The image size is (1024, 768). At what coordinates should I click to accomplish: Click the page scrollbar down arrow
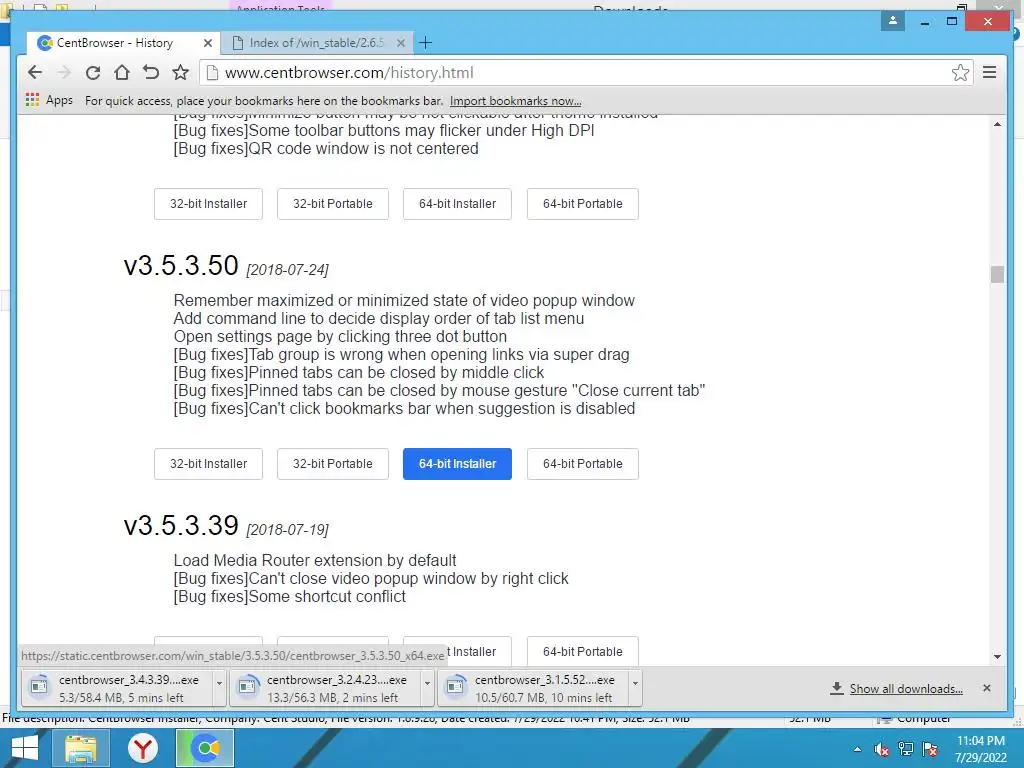(x=997, y=656)
